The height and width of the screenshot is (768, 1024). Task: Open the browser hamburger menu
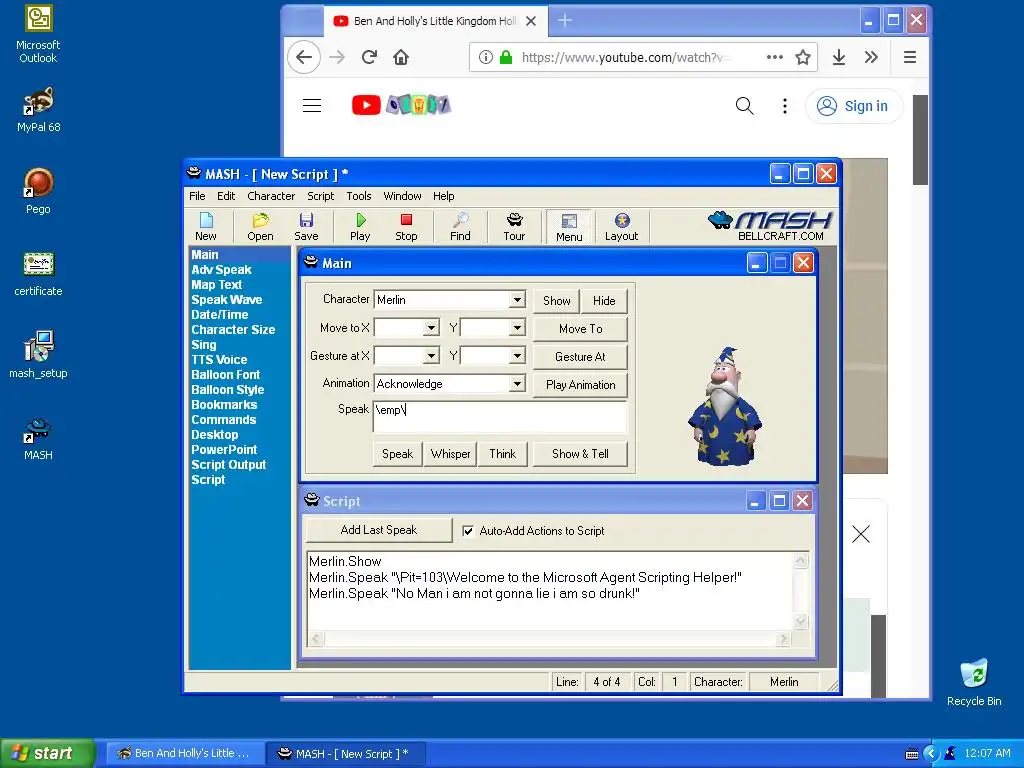coord(910,57)
